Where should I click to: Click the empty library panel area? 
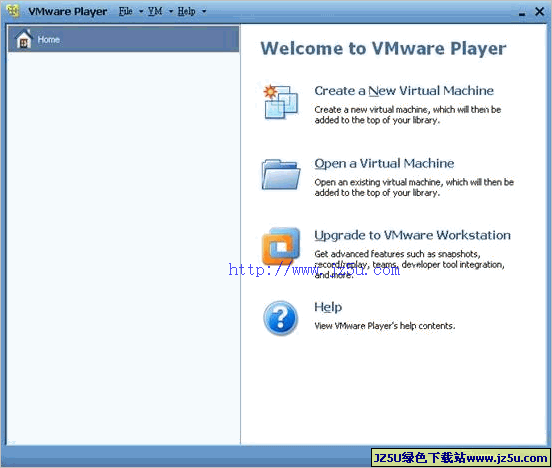coord(123,248)
